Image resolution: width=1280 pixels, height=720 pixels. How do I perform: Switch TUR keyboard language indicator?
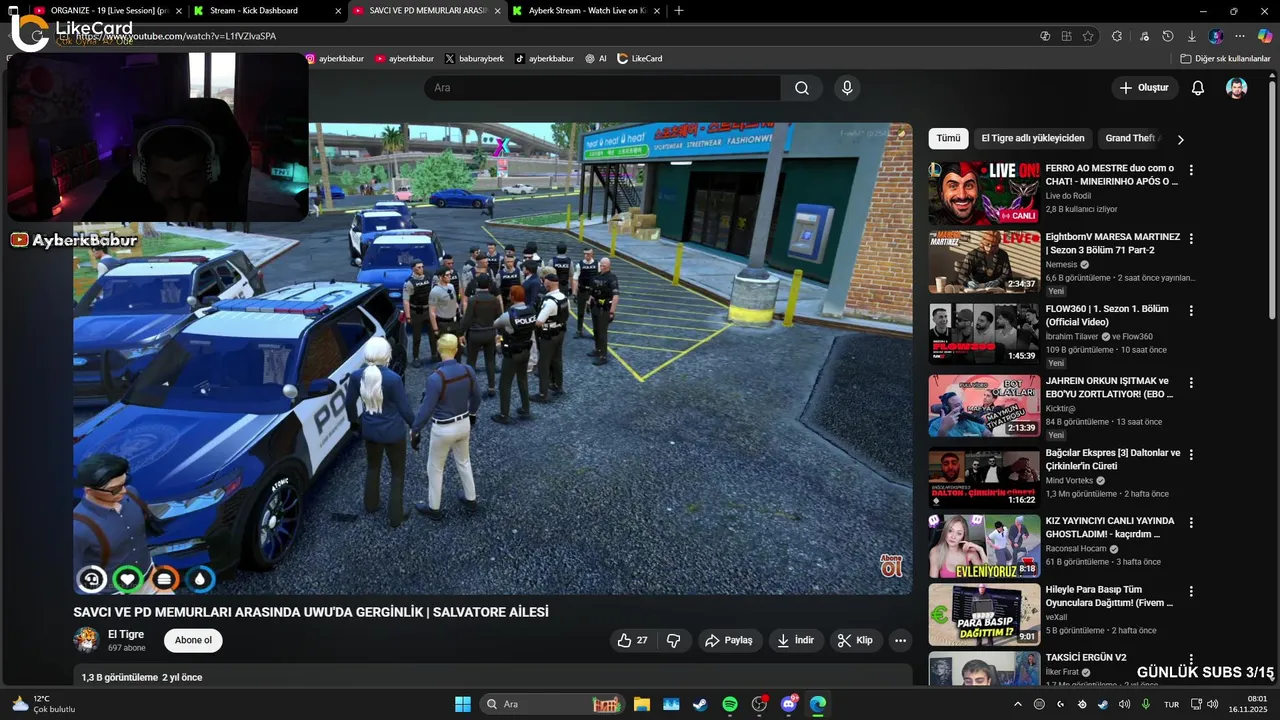[1172, 704]
